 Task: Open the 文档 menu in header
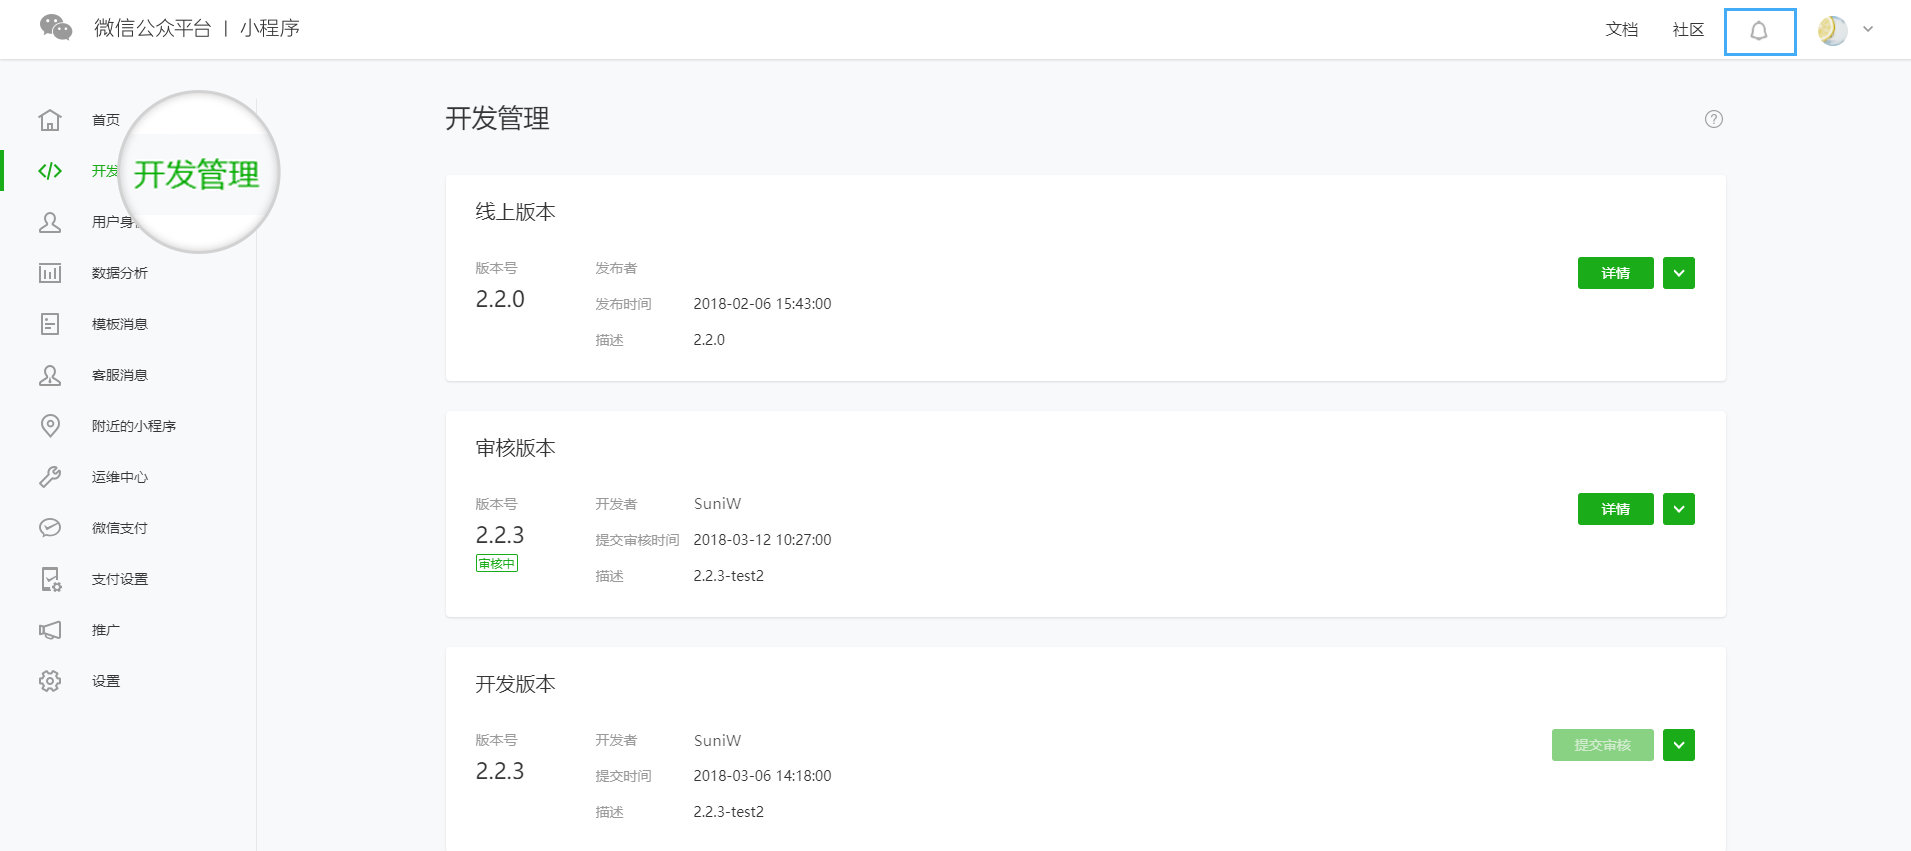coord(1622,30)
